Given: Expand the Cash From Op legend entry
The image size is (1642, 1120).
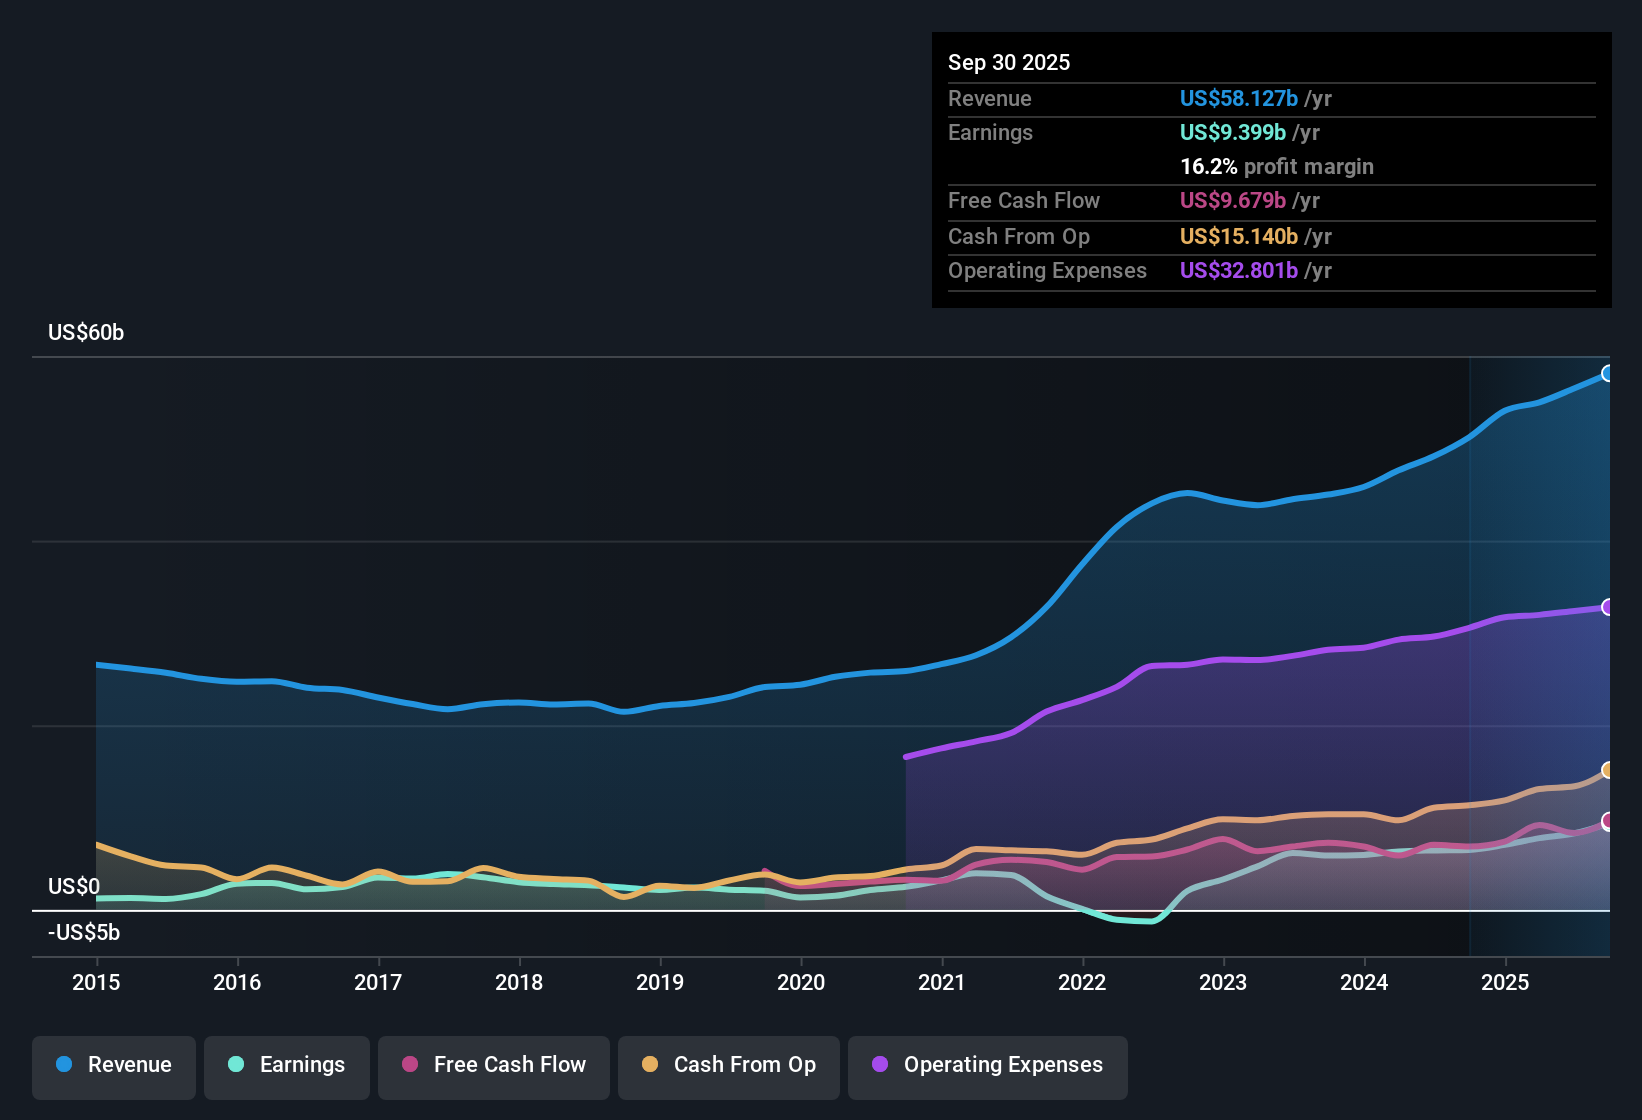Looking at the screenshot, I should click(728, 1065).
